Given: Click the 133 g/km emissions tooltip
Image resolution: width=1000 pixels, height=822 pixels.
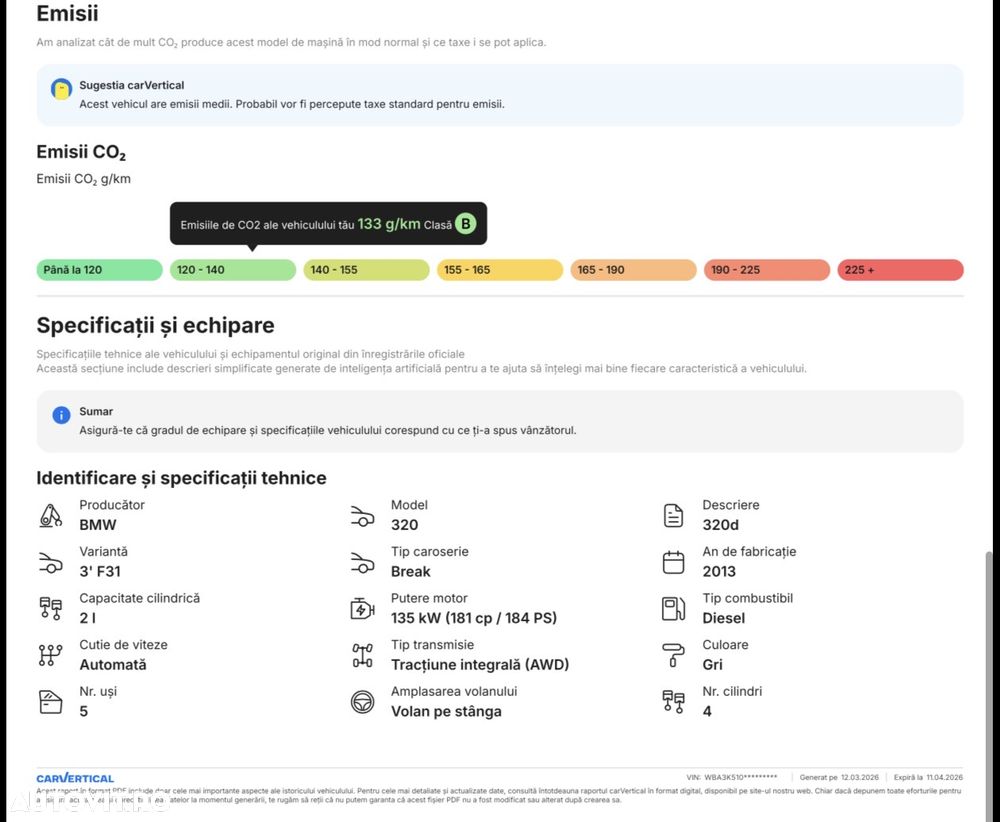Looking at the screenshot, I should pos(328,224).
